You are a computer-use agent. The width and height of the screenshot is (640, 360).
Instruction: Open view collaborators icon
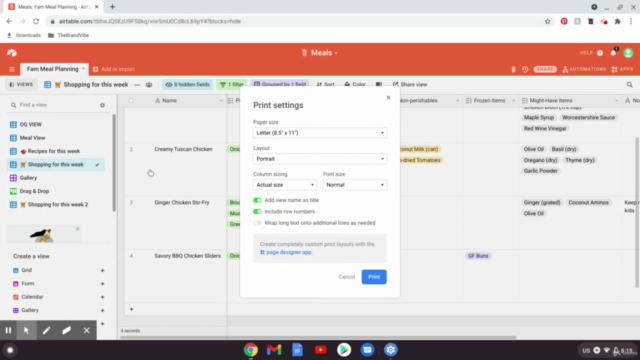pos(149,84)
